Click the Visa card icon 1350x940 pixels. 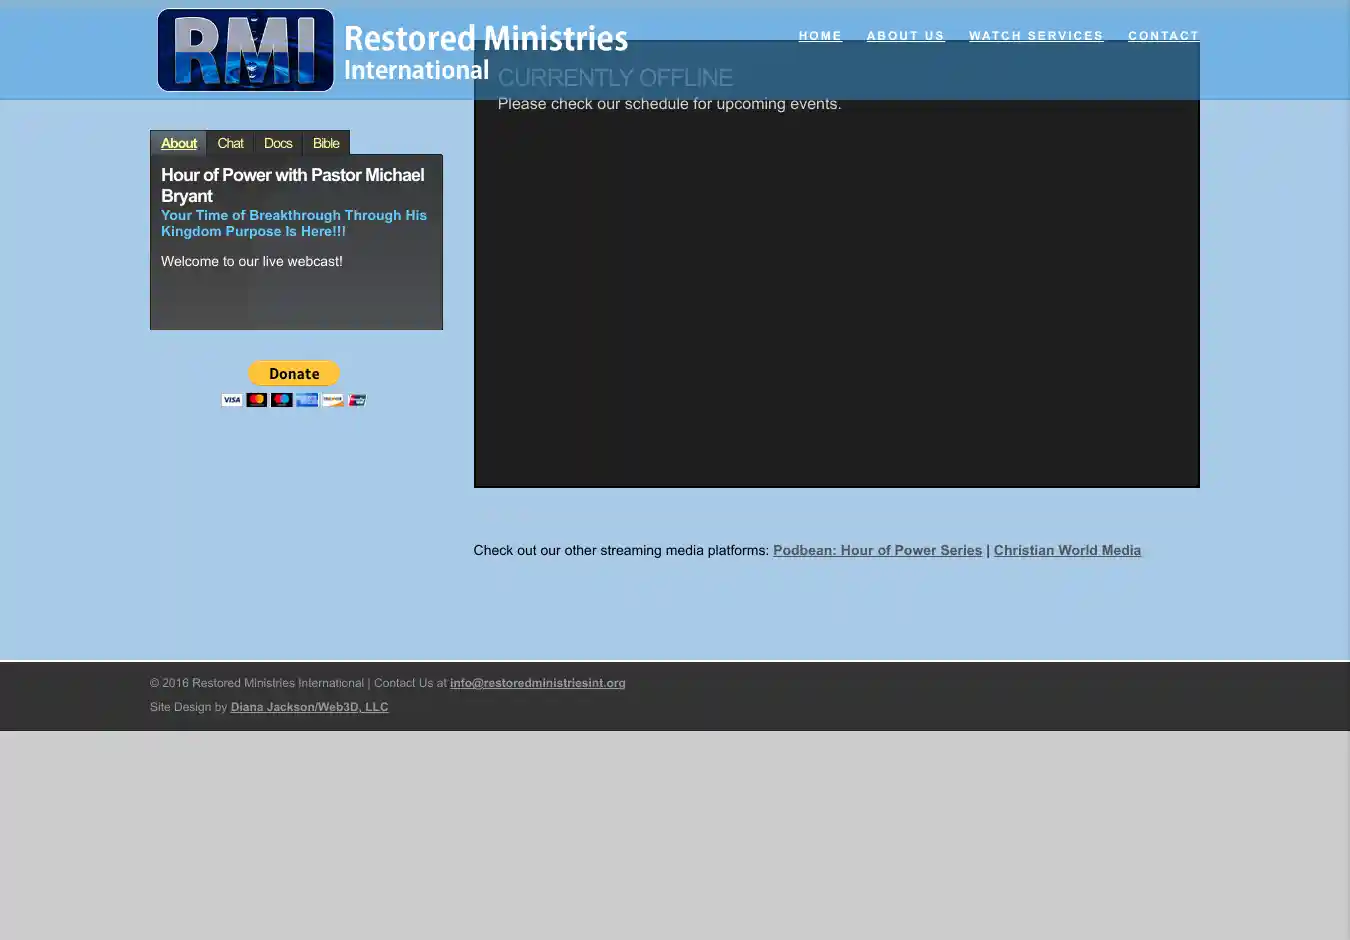(232, 400)
